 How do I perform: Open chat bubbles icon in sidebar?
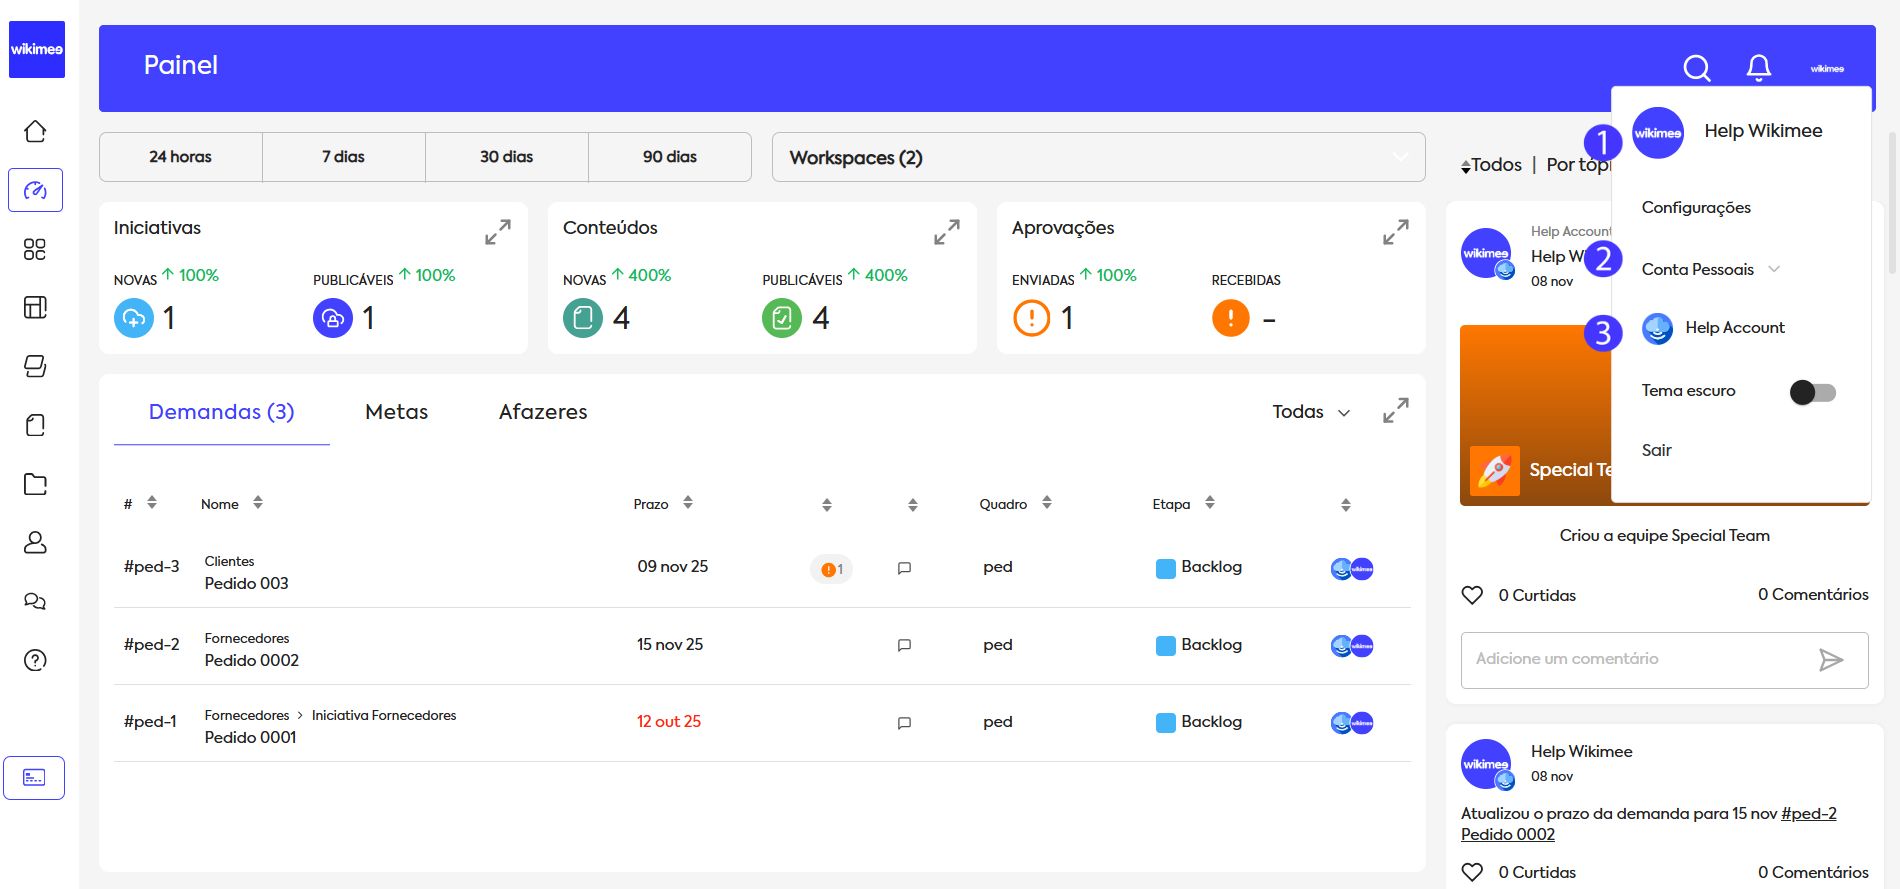point(35,601)
